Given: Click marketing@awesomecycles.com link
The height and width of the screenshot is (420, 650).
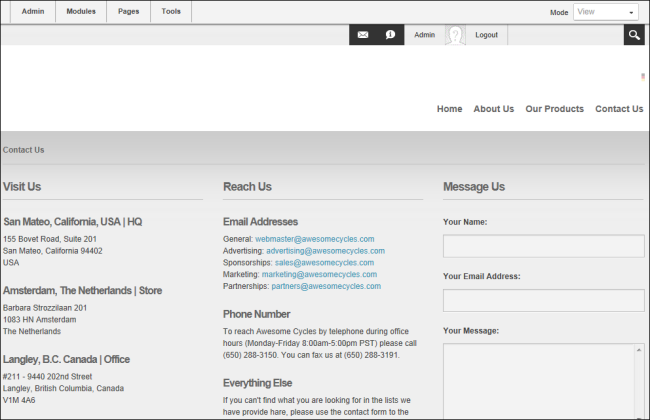Looking at the screenshot, I should coord(319,274).
